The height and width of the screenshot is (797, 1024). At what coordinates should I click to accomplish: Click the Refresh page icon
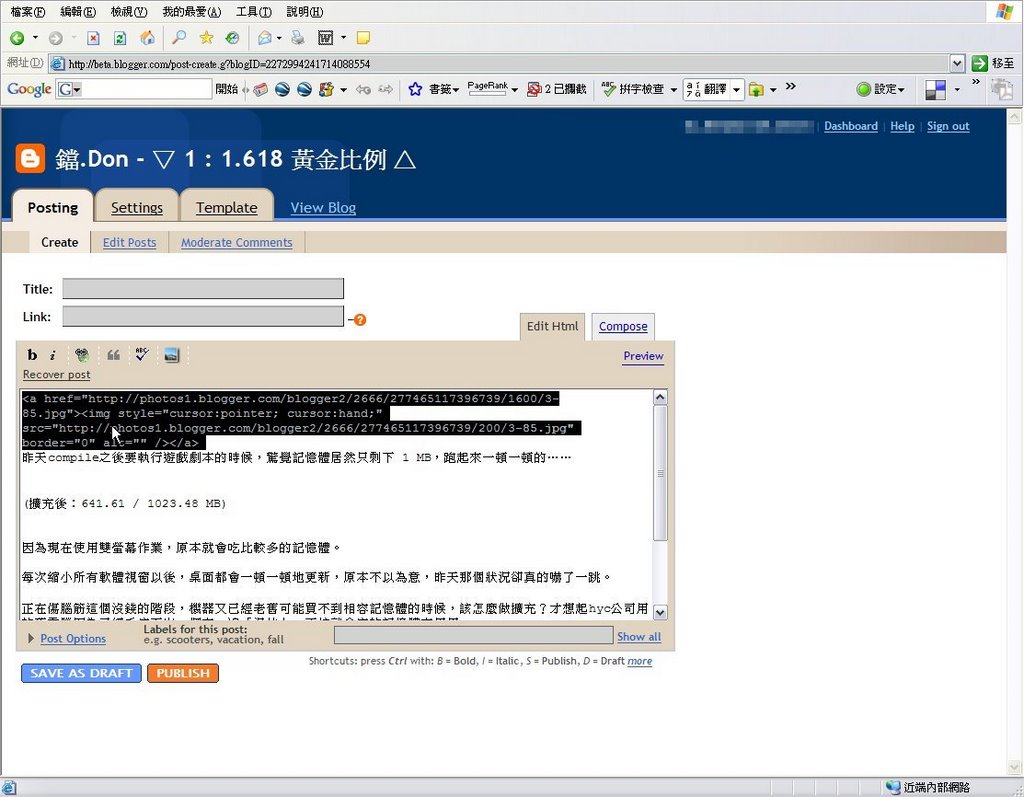pyautogui.click(x=120, y=38)
